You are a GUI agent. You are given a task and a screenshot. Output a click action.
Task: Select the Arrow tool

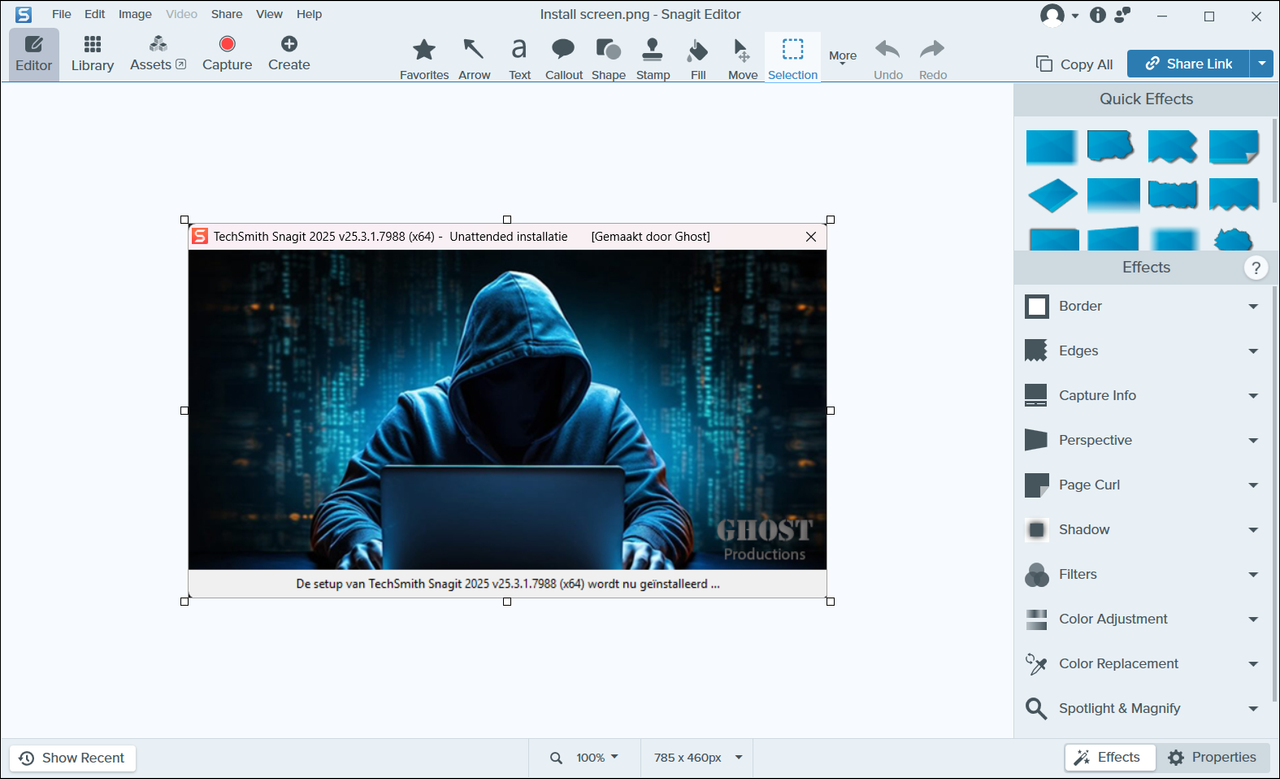tap(474, 59)
